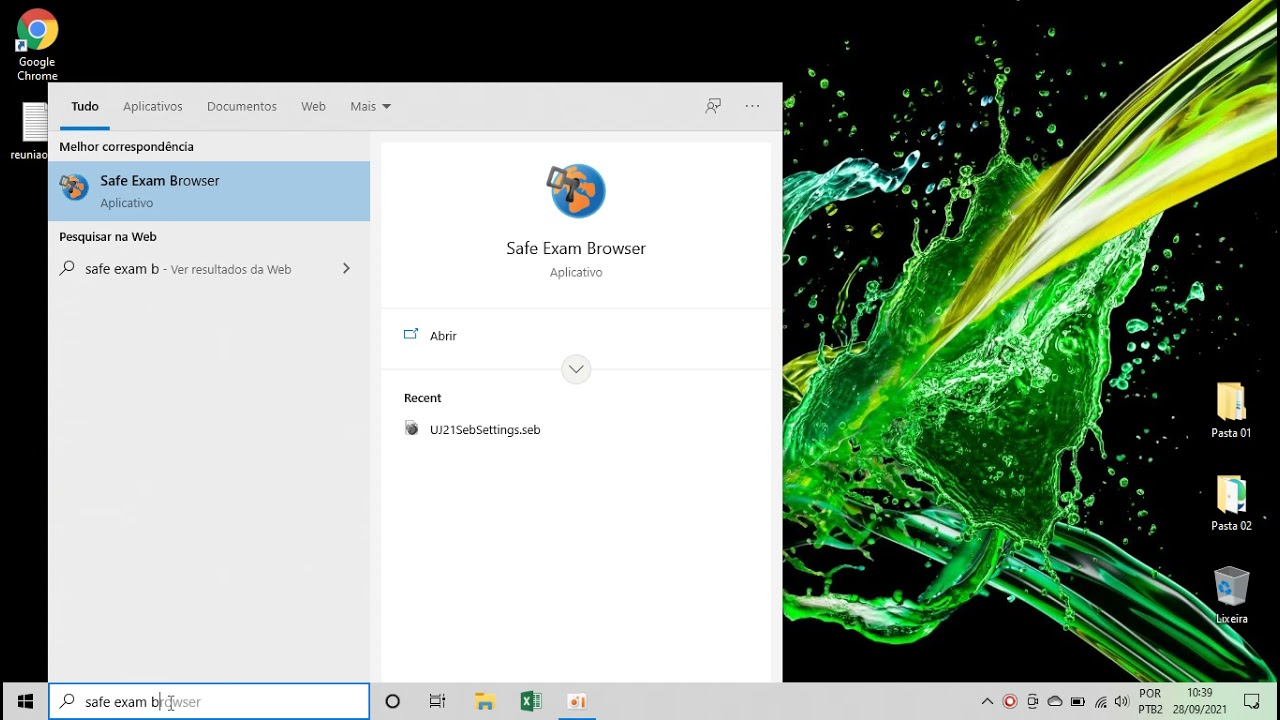Select Safe Exam Browser best match result
This screenshot has width=1280, height=720.
tap(209, 191)
